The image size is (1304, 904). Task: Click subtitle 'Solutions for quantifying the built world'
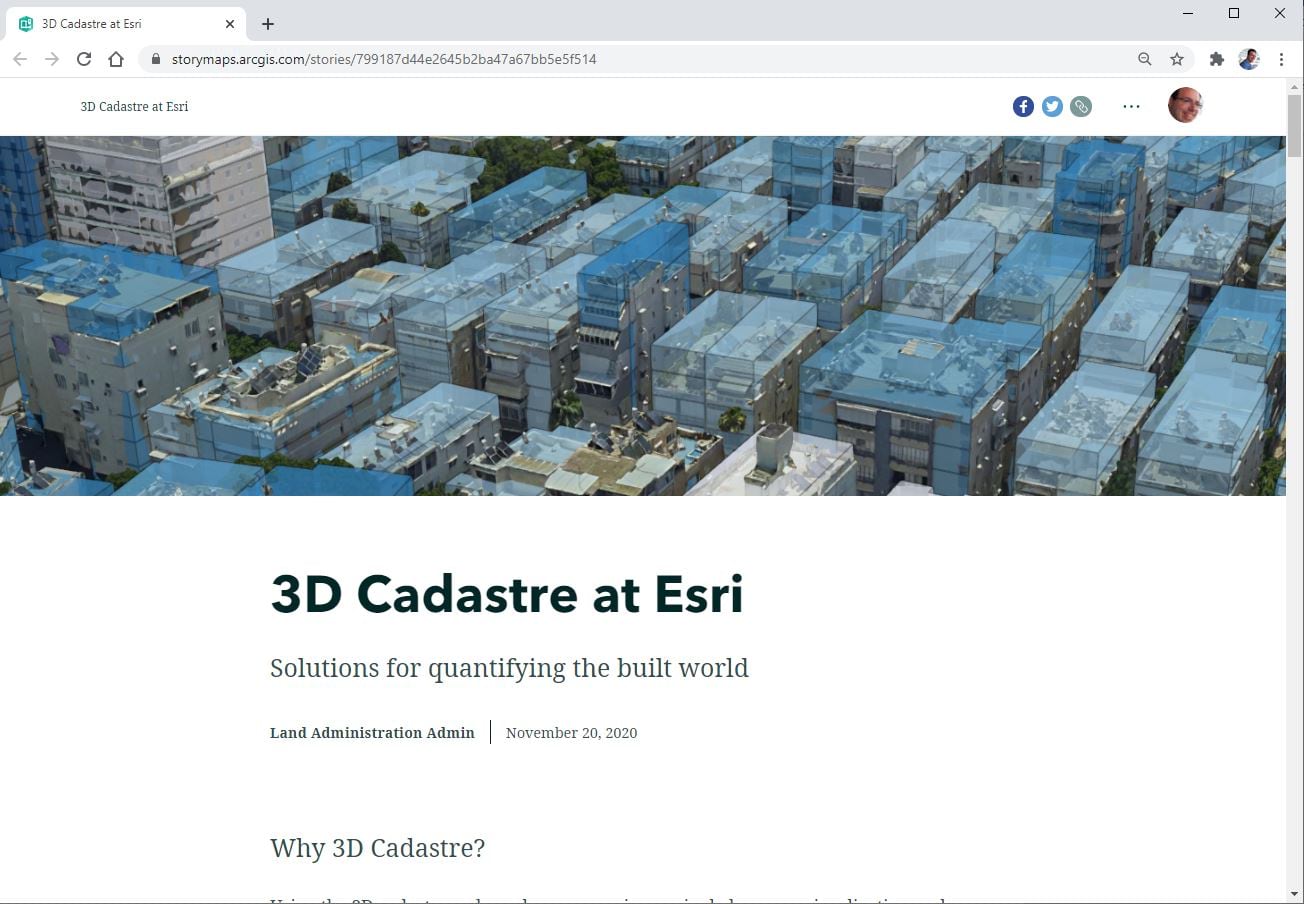pos(509,668)
